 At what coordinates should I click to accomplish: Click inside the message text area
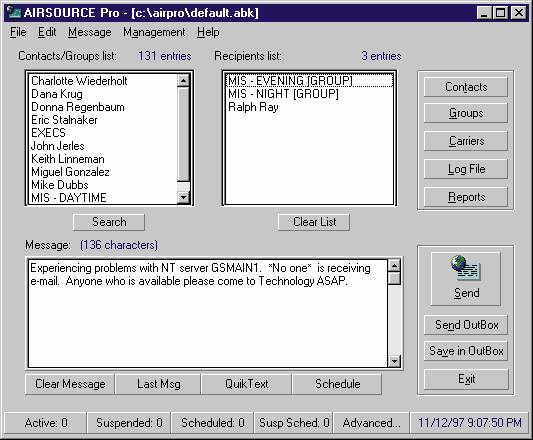pyautogui.click(x=208, y=313)
